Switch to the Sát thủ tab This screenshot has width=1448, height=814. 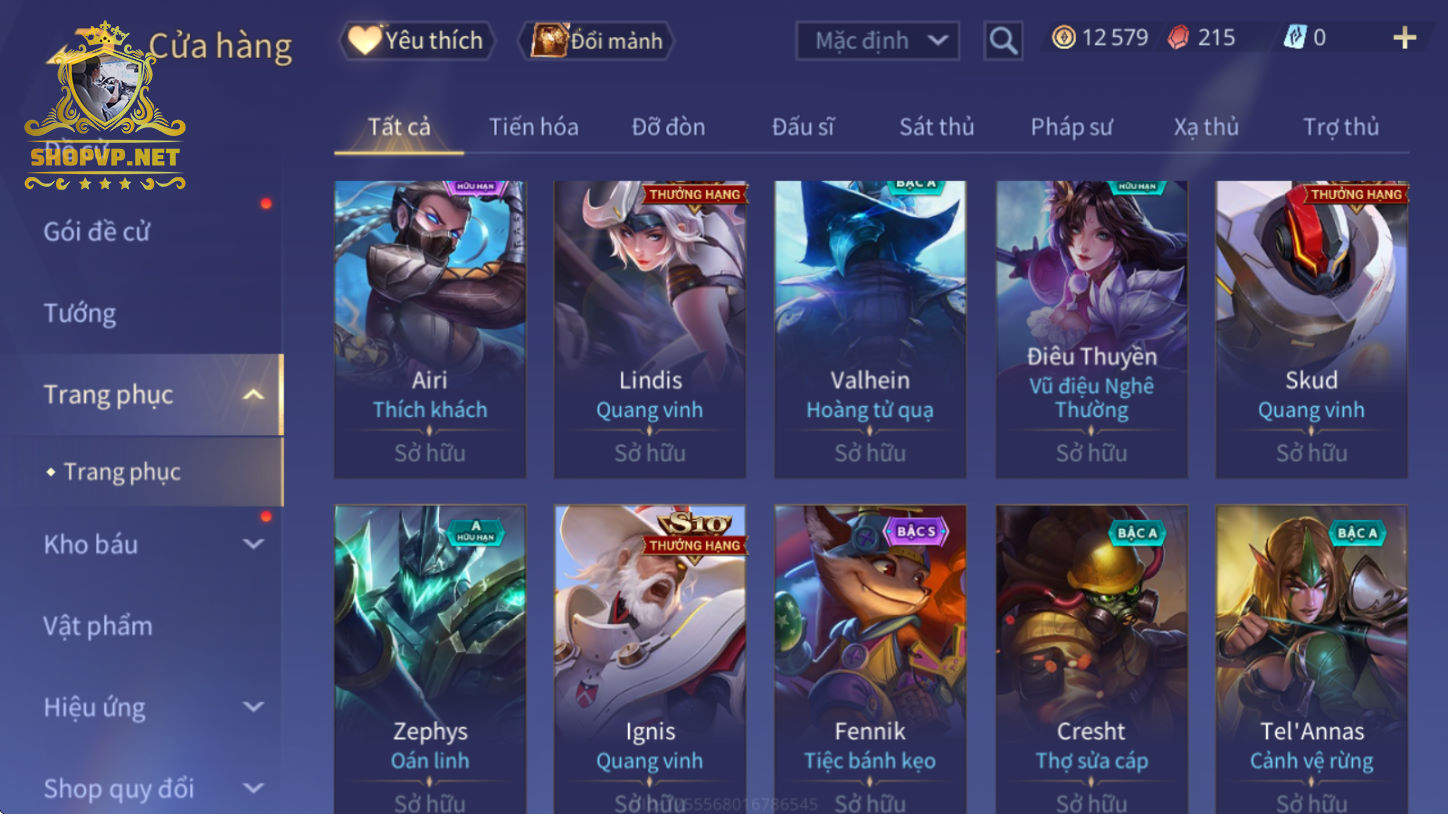pyautogui.click(x=936, y=127)
